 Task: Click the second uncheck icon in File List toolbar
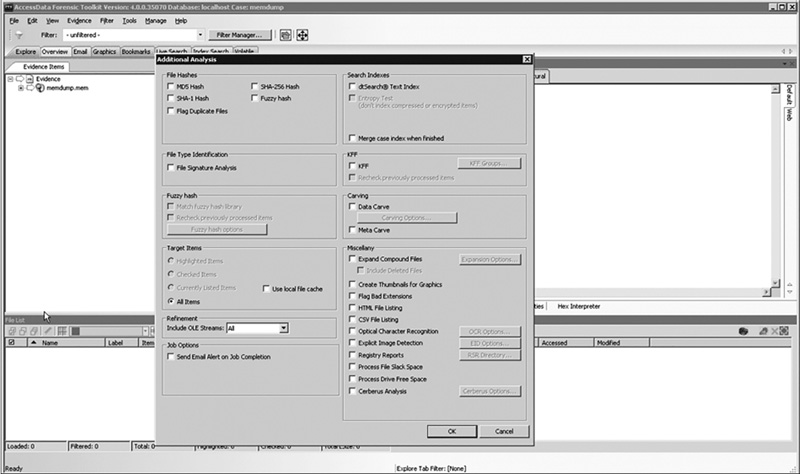23,331
